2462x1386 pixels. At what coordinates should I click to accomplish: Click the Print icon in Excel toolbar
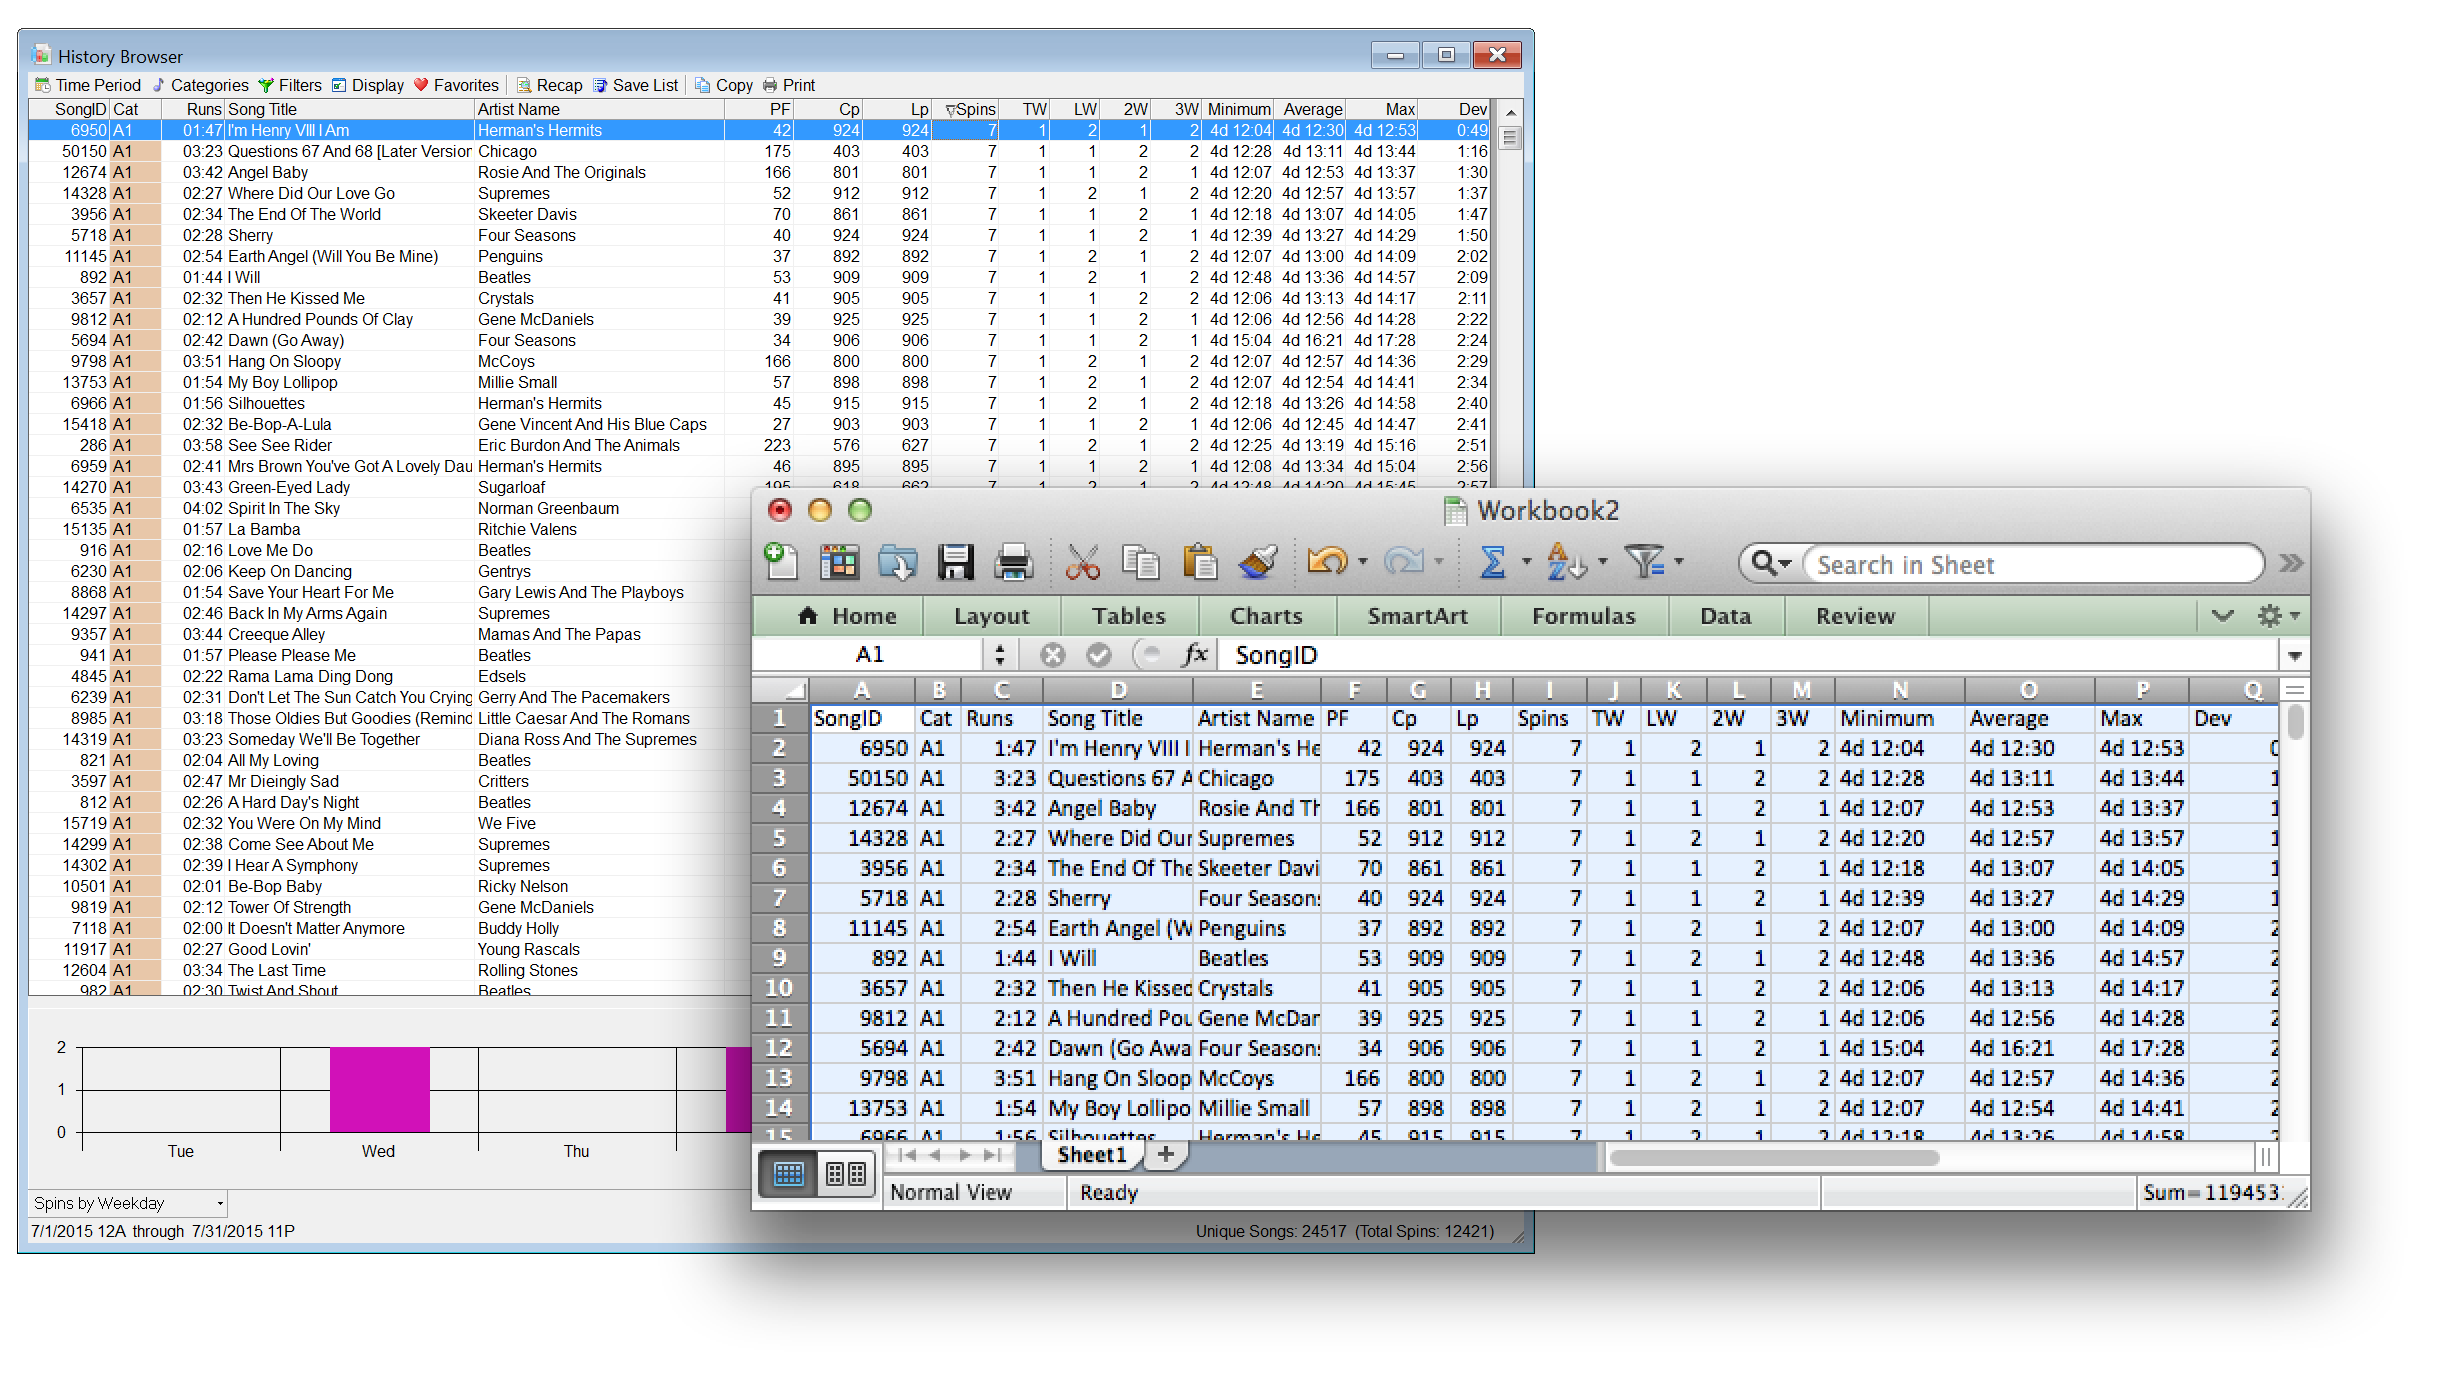click(x=1013, y=563)
